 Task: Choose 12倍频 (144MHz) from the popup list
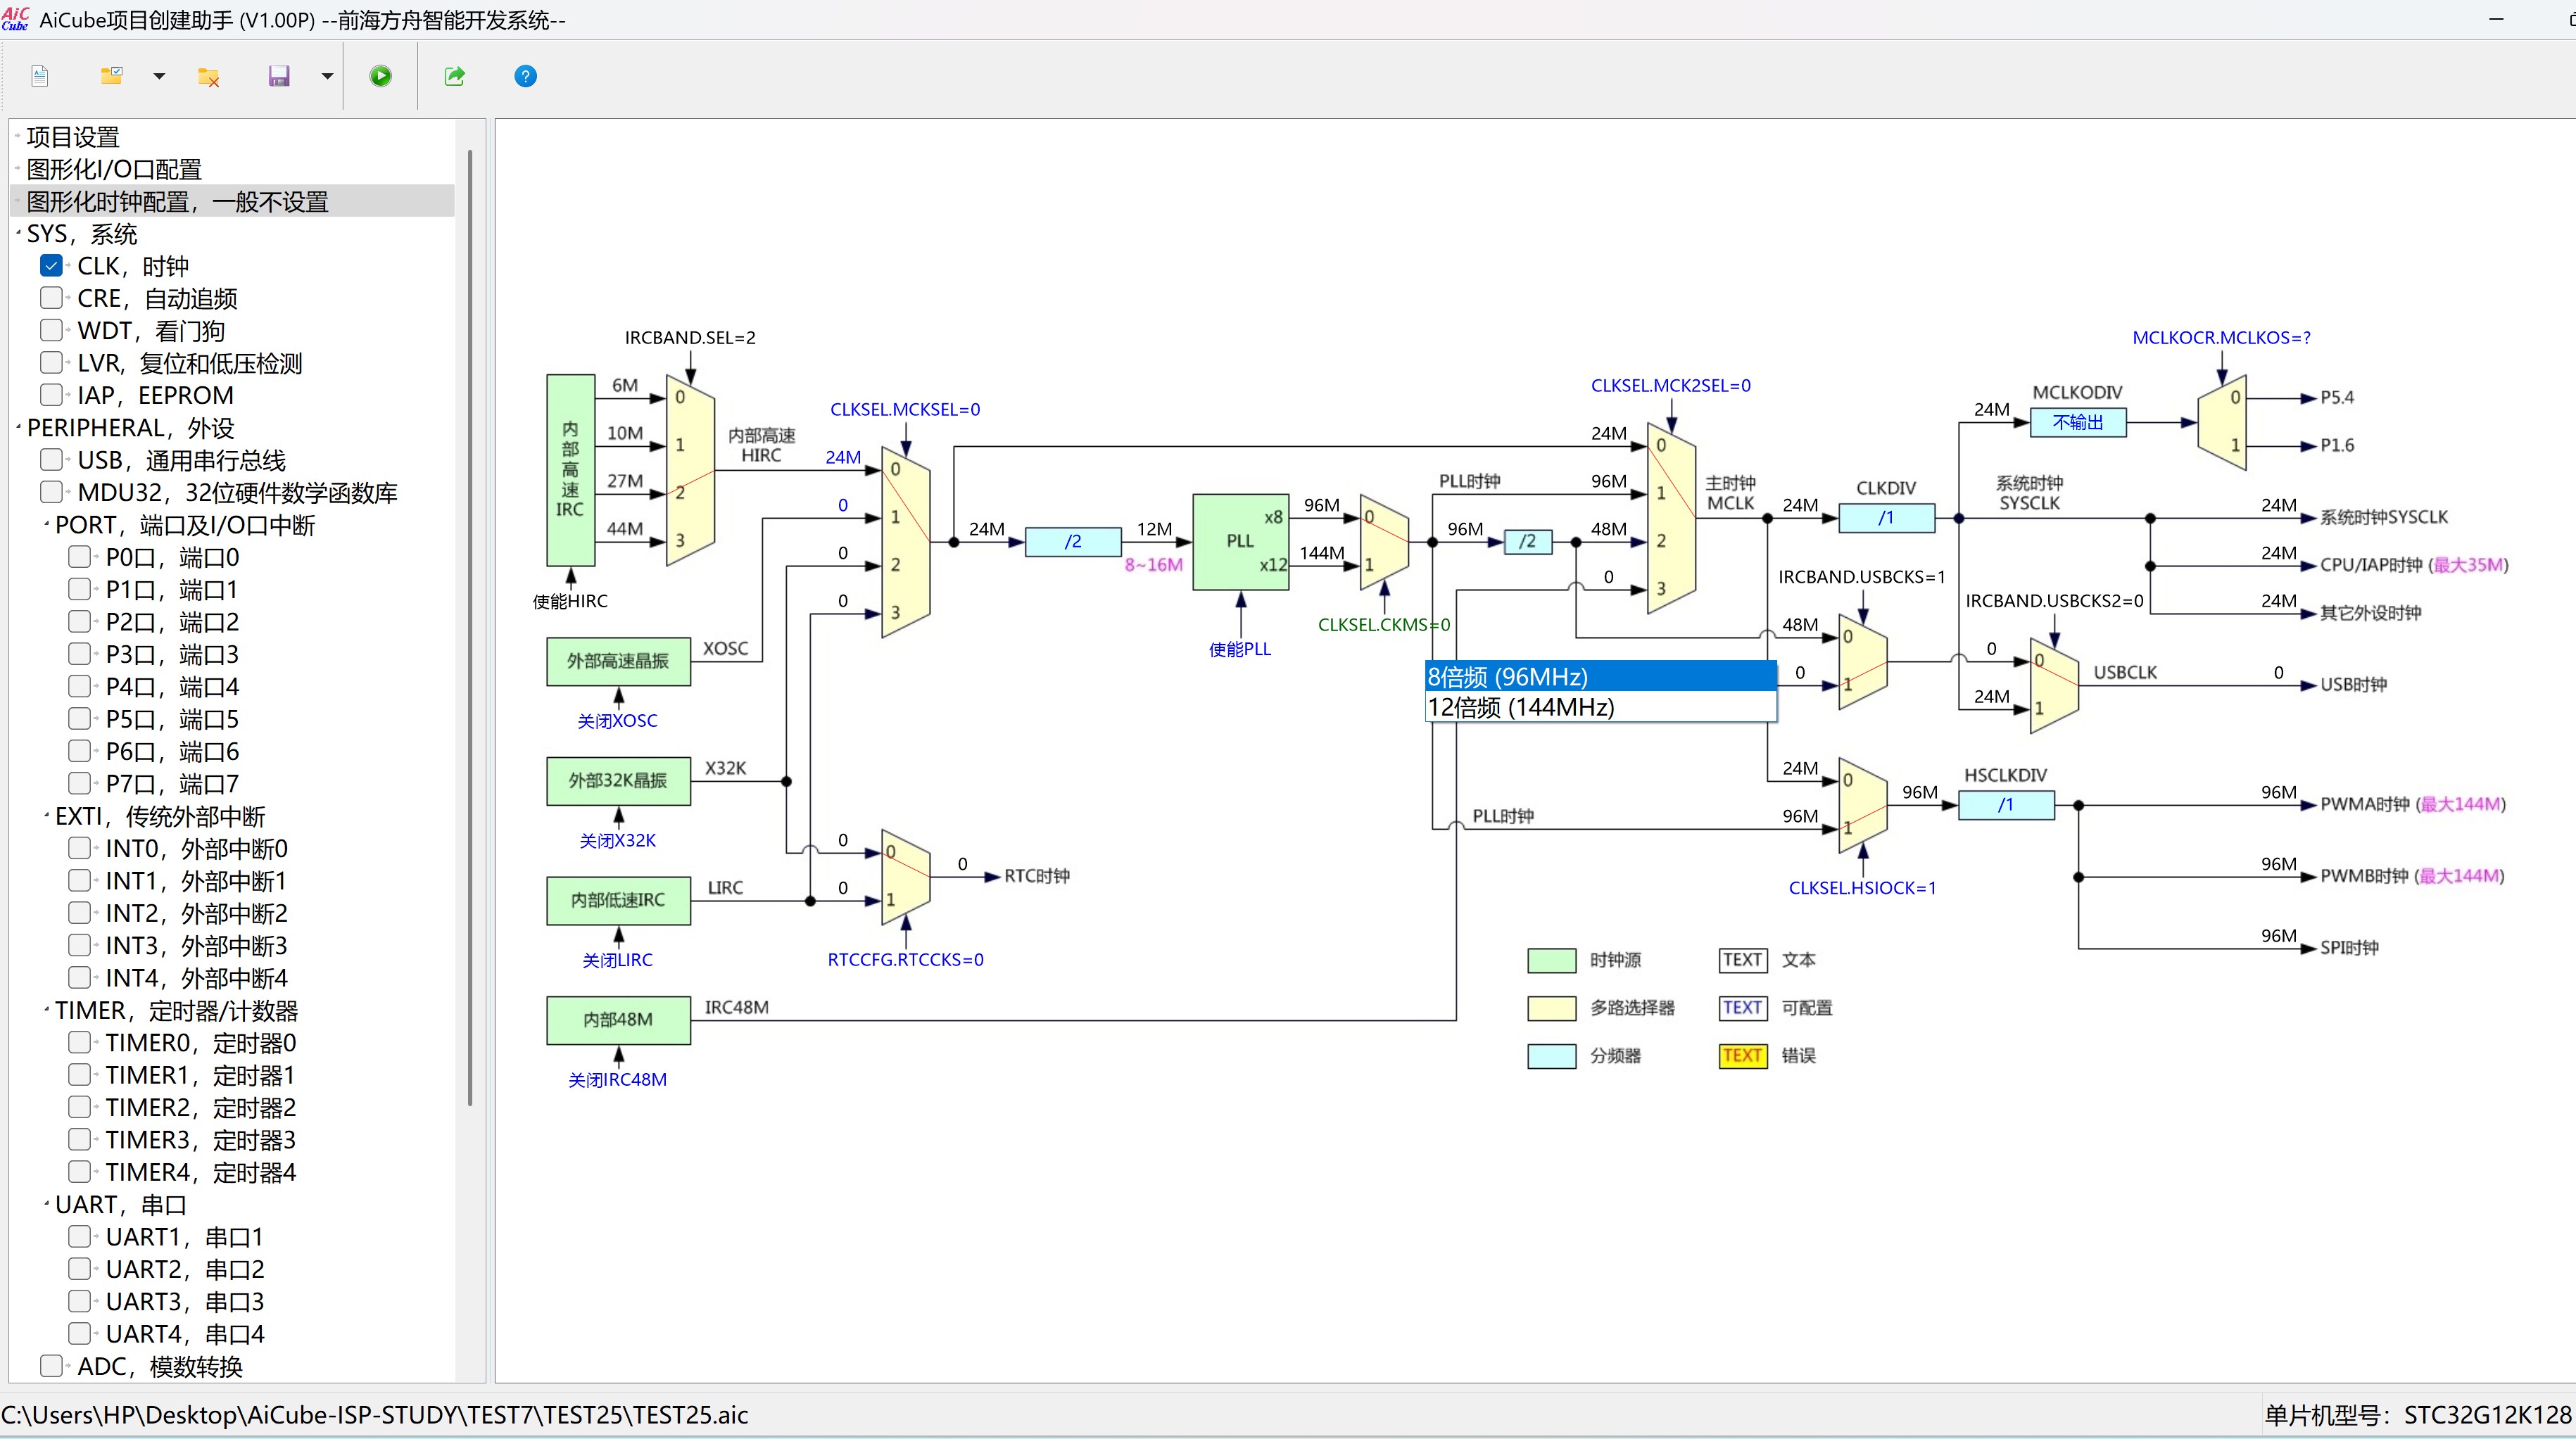click(x=1600, y=707)
